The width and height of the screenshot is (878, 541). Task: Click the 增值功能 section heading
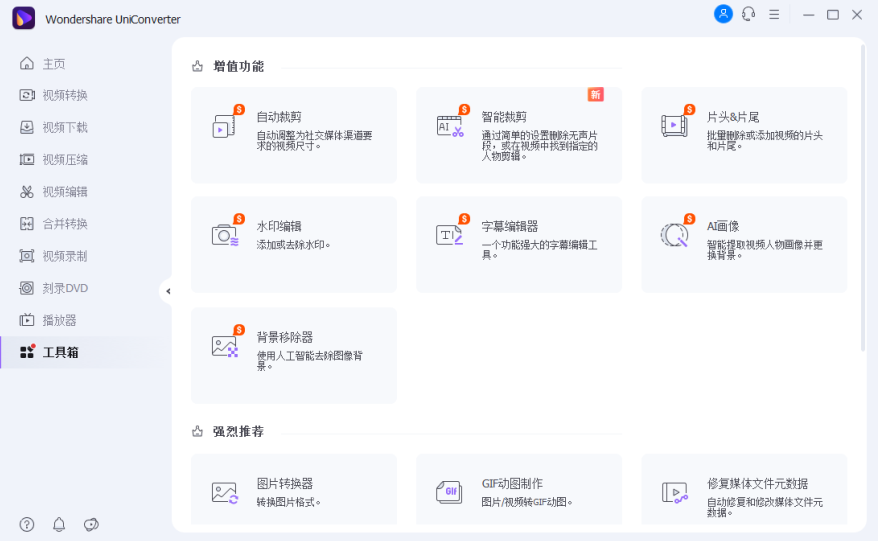(239, 66)
